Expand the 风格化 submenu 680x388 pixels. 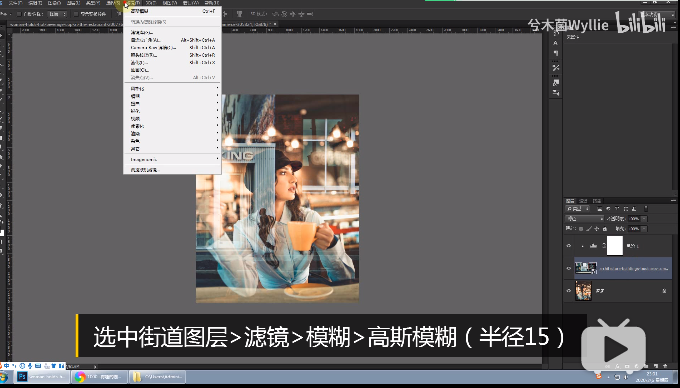point(173,88)
